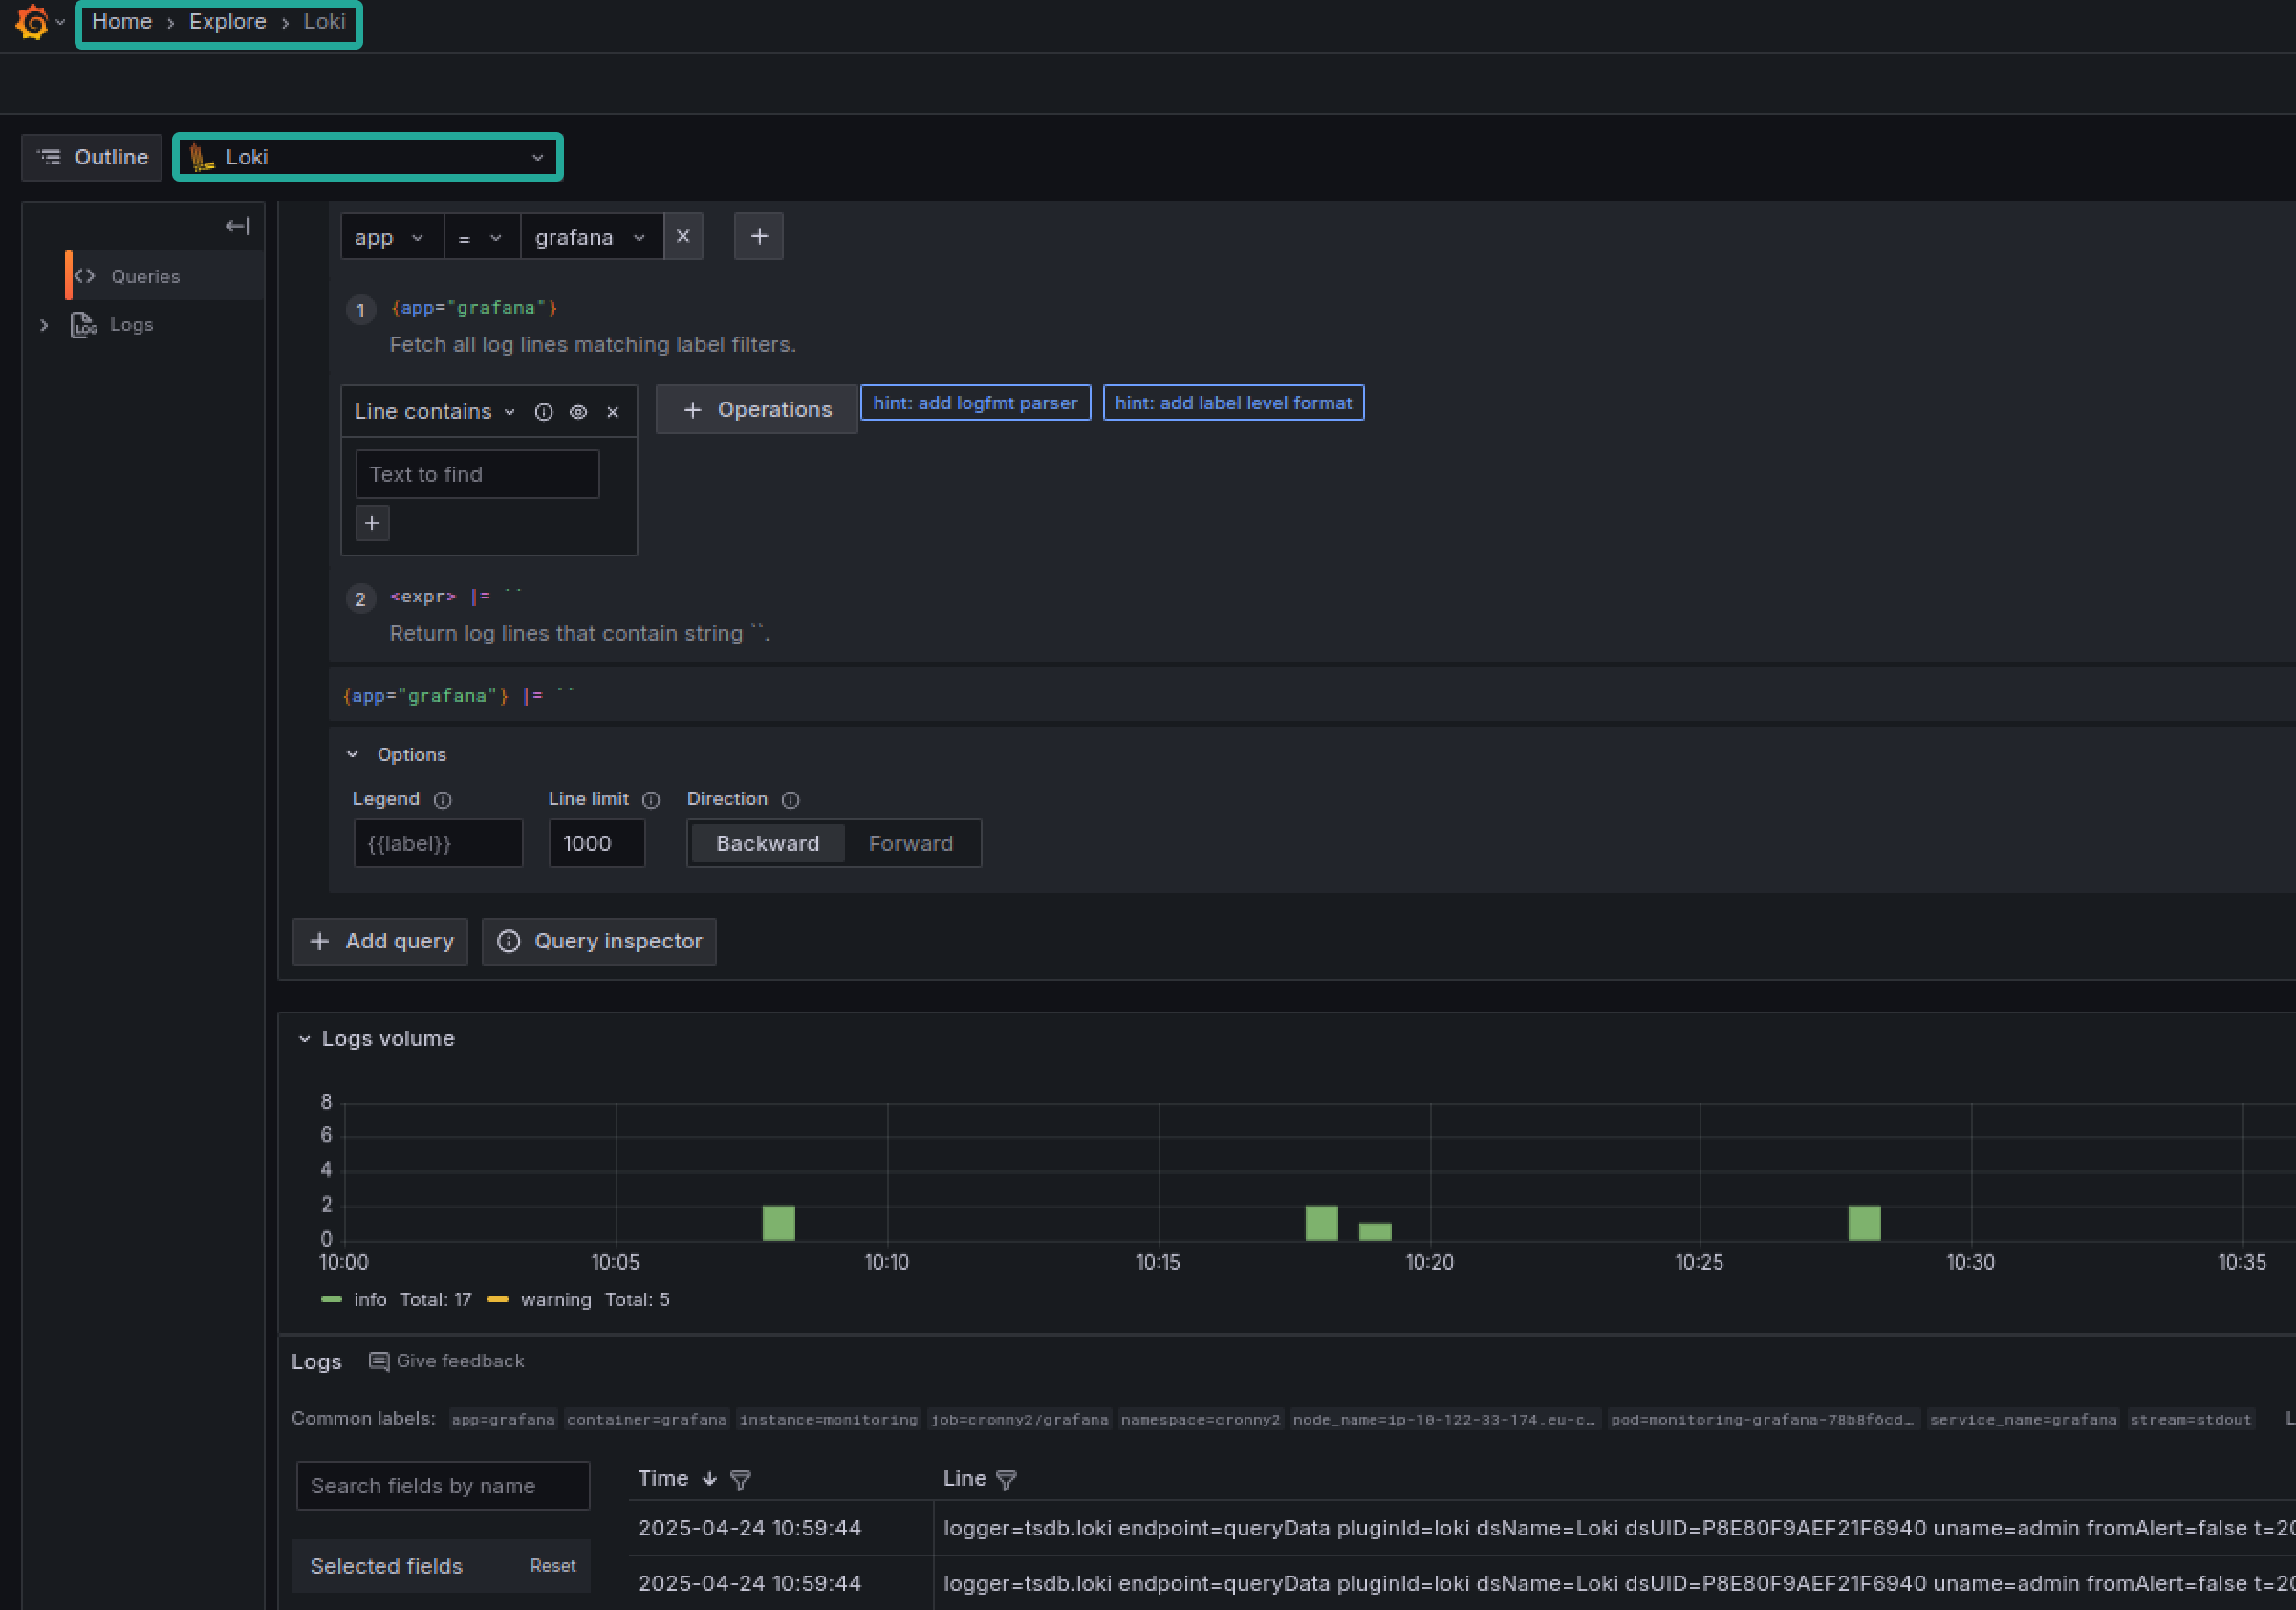Screen dimensions: 2296x1610
Task: Click the container=grafana common label
Action: tap(647, 1419)
